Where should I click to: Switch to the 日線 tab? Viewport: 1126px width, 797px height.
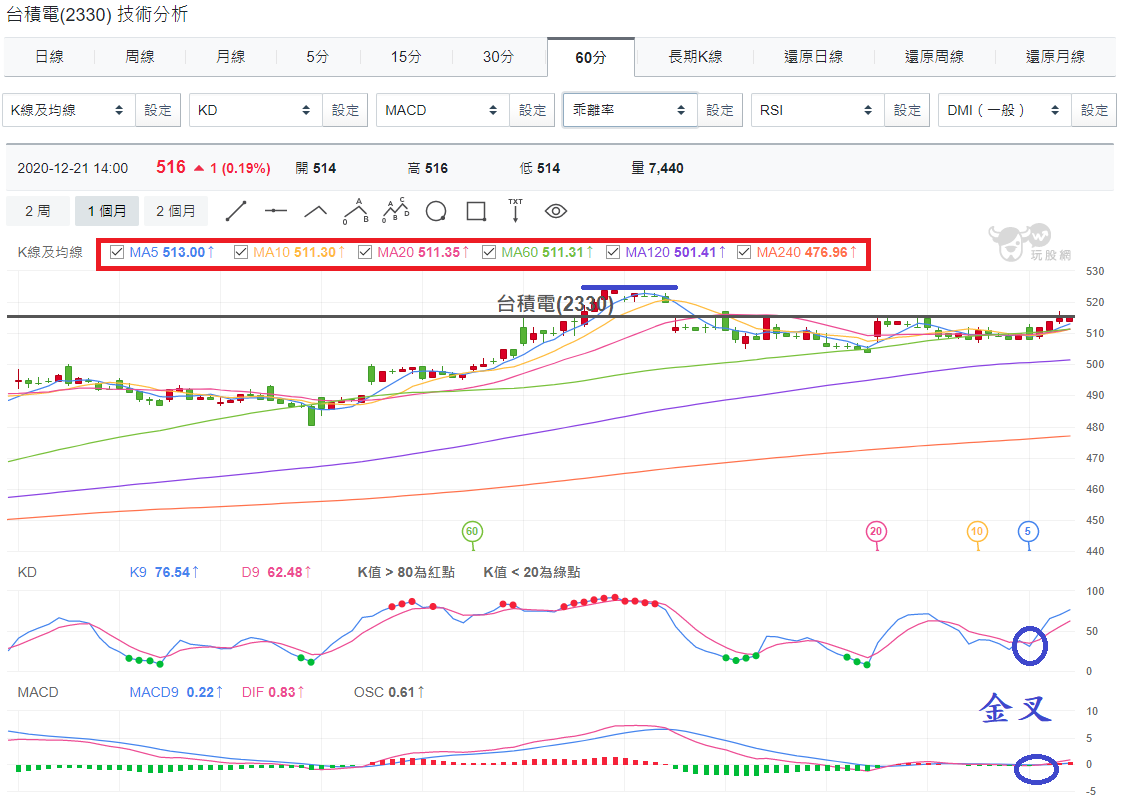[x=50, y=57]
